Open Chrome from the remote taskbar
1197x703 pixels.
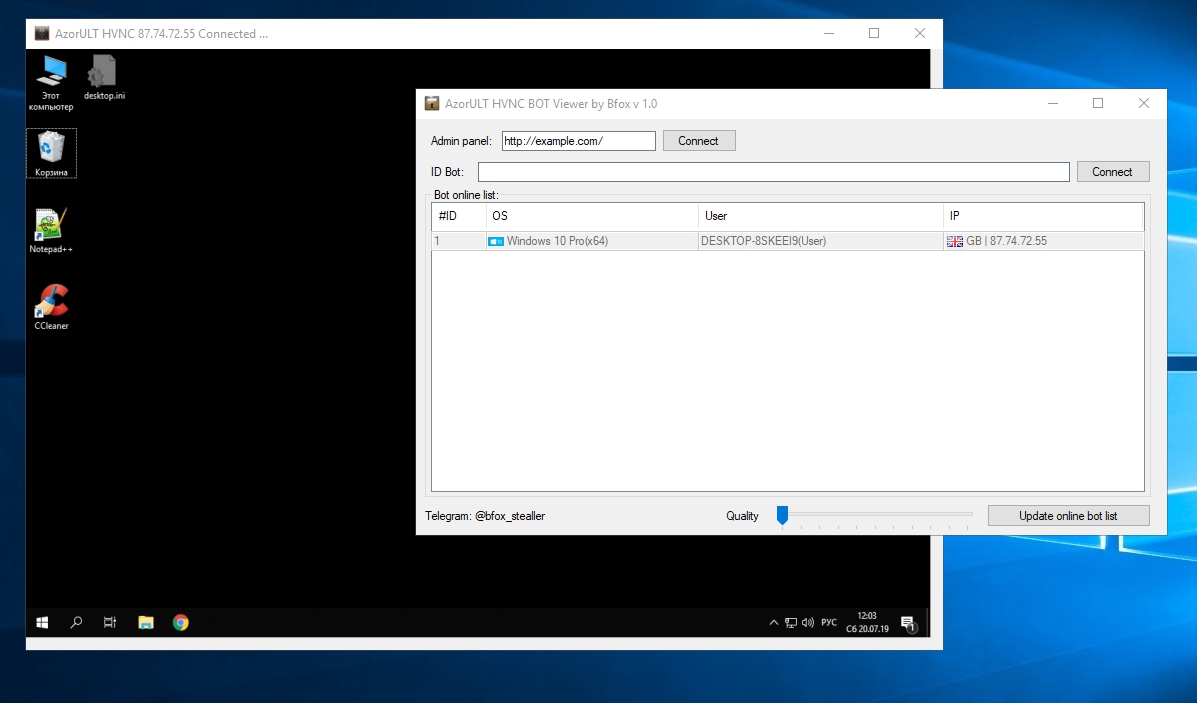pos(180,622)
